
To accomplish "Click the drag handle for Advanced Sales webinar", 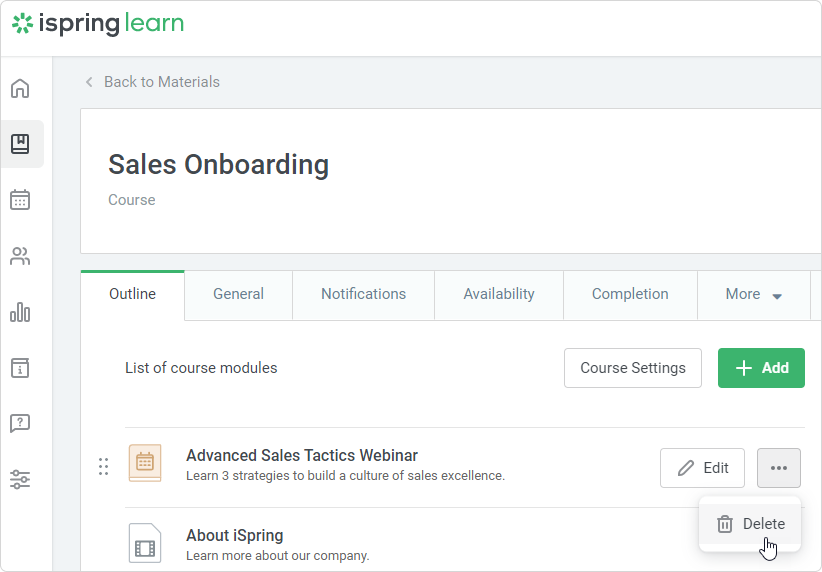I will 103,467.
